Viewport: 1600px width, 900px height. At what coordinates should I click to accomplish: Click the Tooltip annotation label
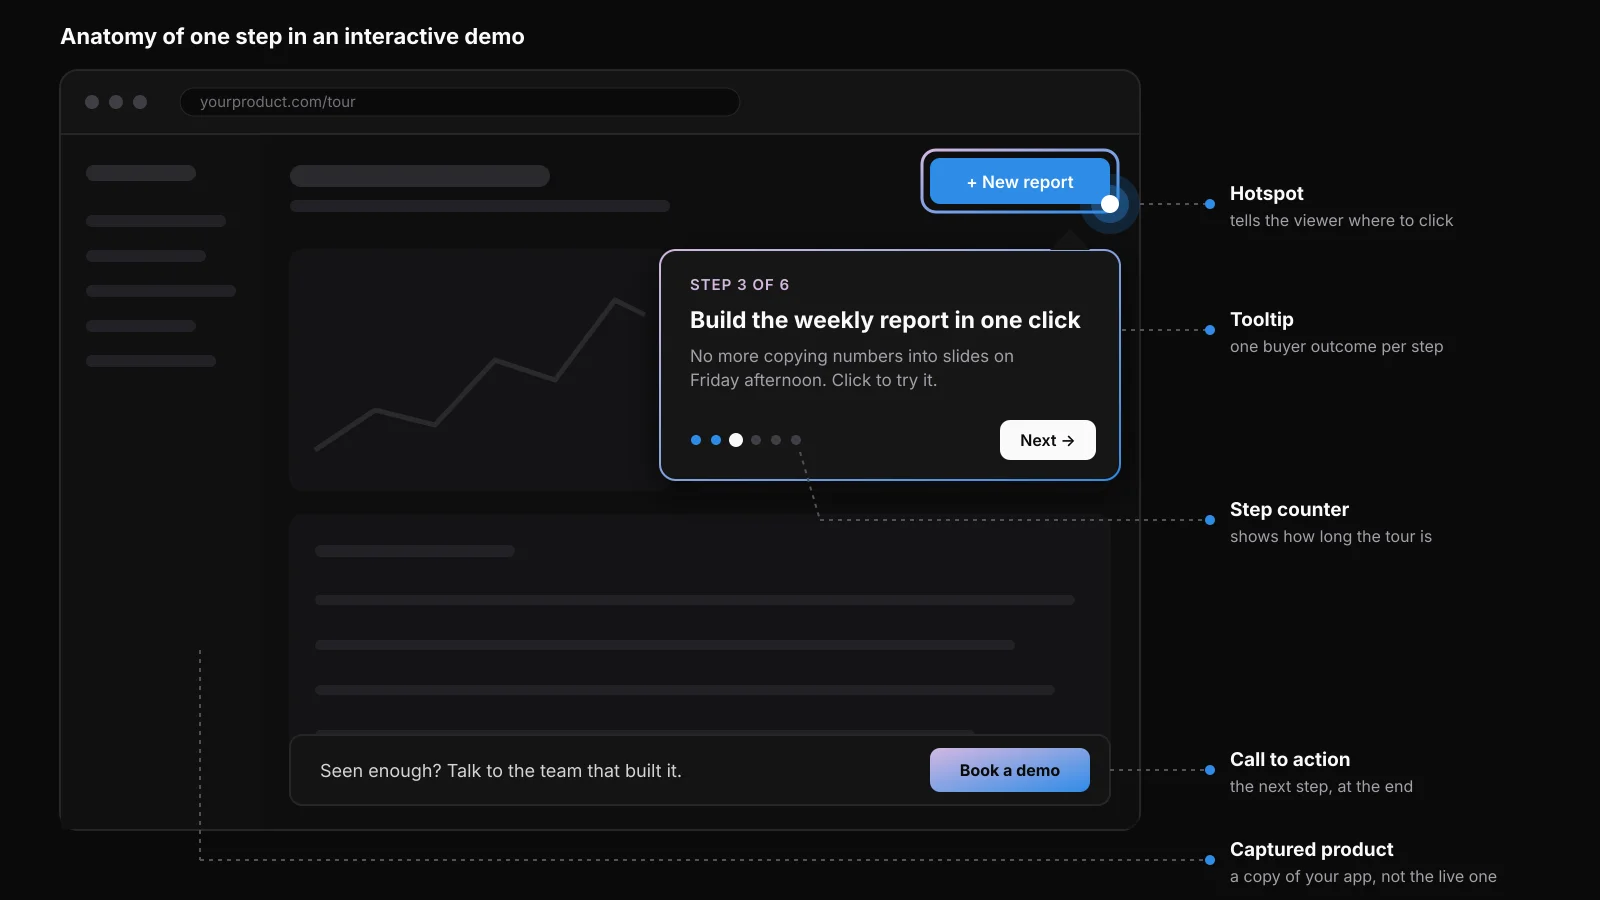(1261, 319)
